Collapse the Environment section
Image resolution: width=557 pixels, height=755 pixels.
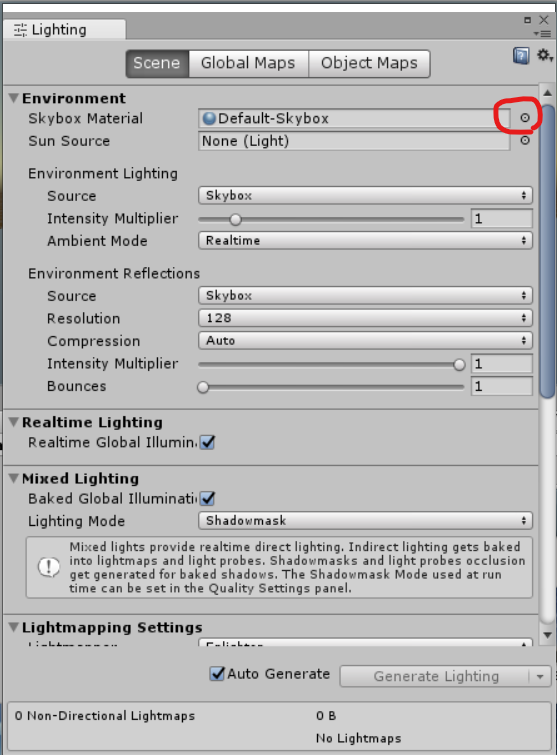pyautogui.click(x=14, y=98)
